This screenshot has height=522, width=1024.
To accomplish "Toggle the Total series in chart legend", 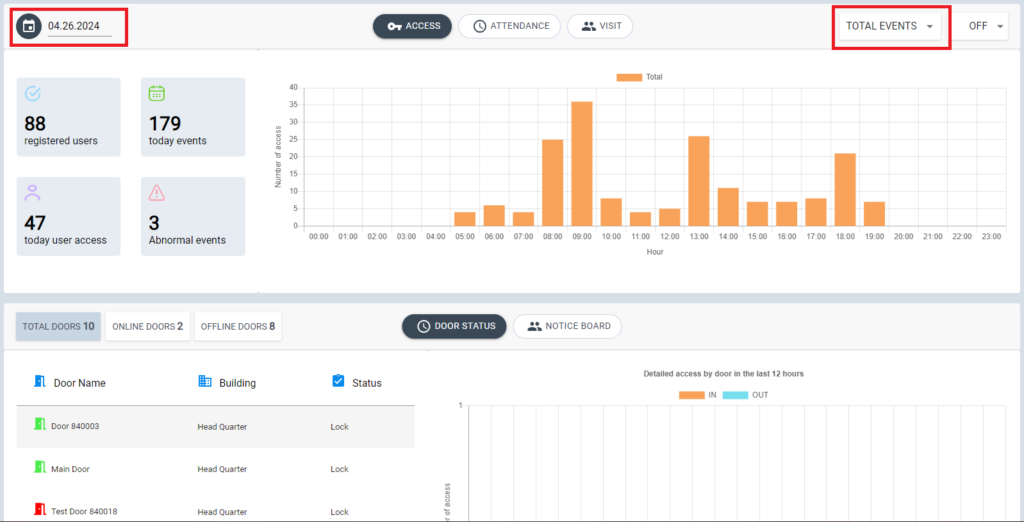I will click(639, 77).
